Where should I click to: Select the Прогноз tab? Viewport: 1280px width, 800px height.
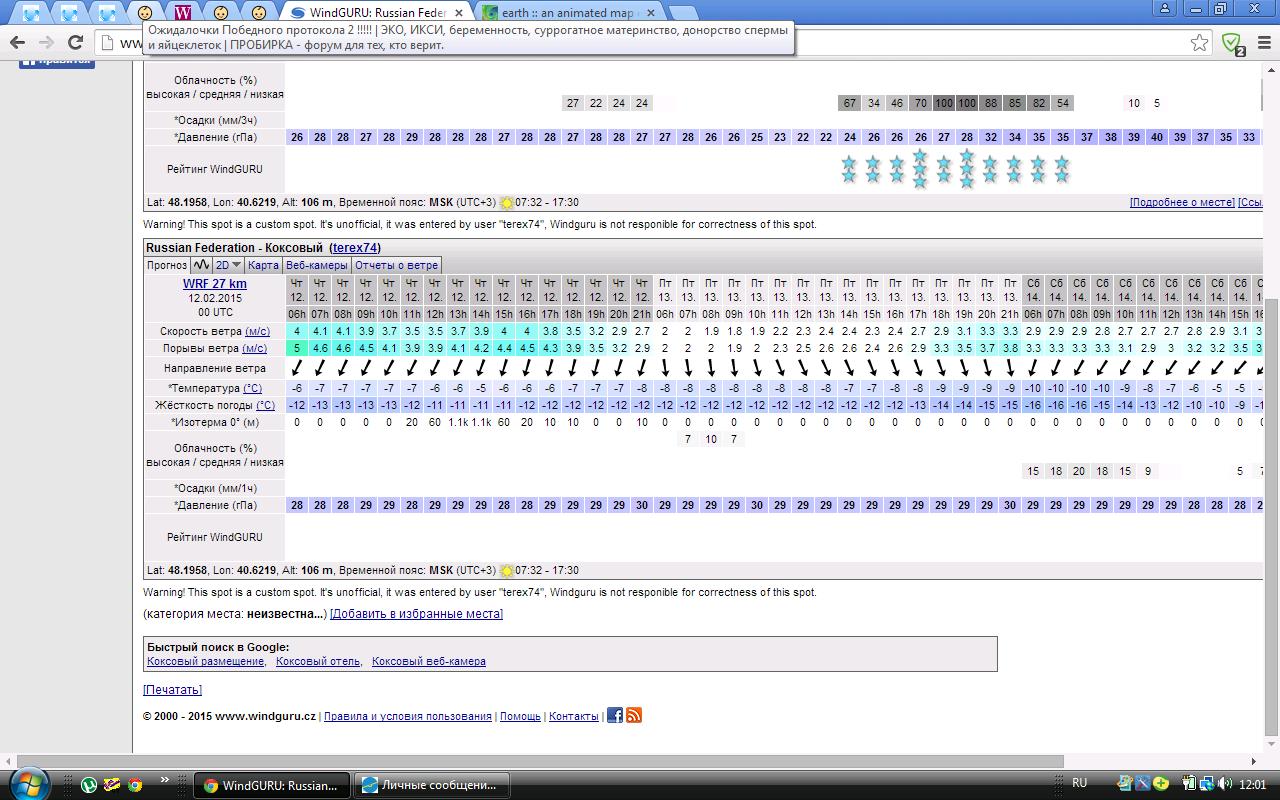[167, 265]
